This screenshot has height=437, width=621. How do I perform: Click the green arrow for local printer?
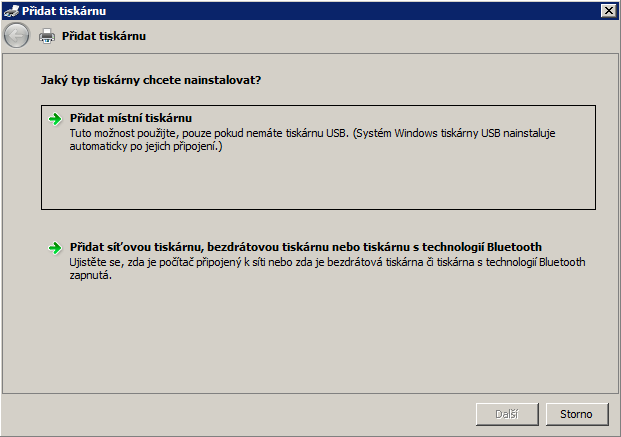55,119
